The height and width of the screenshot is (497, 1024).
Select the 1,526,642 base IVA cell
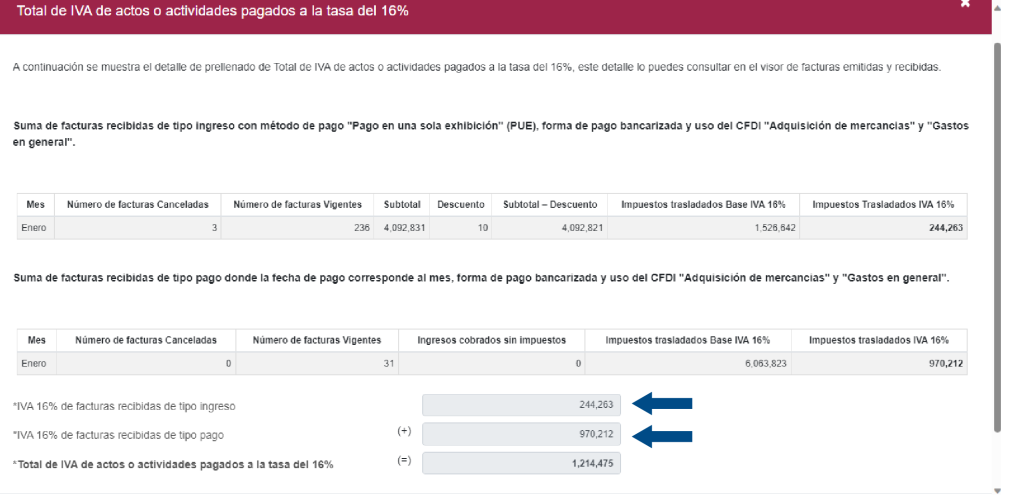pos(703,229)
